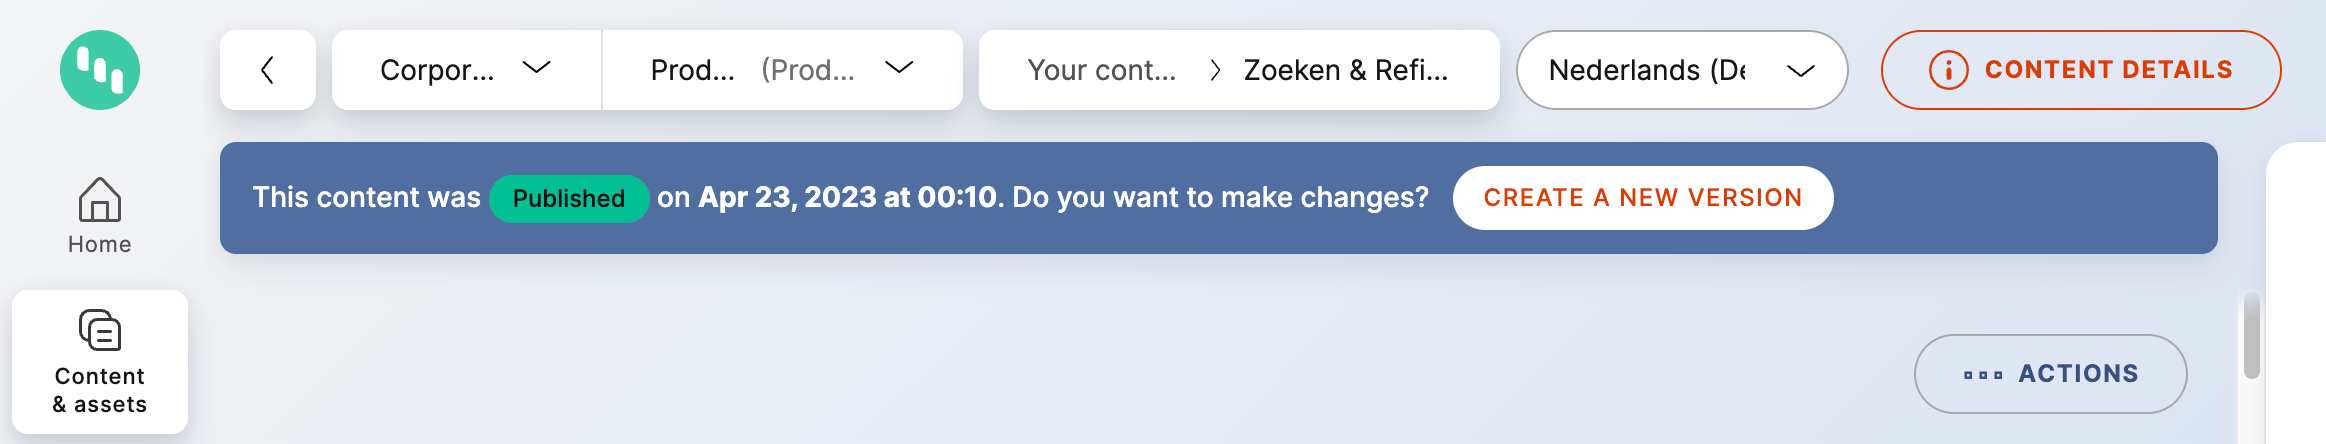
Task: Click the three dots icon beside Actions
Action: [x=1982, y=375]
